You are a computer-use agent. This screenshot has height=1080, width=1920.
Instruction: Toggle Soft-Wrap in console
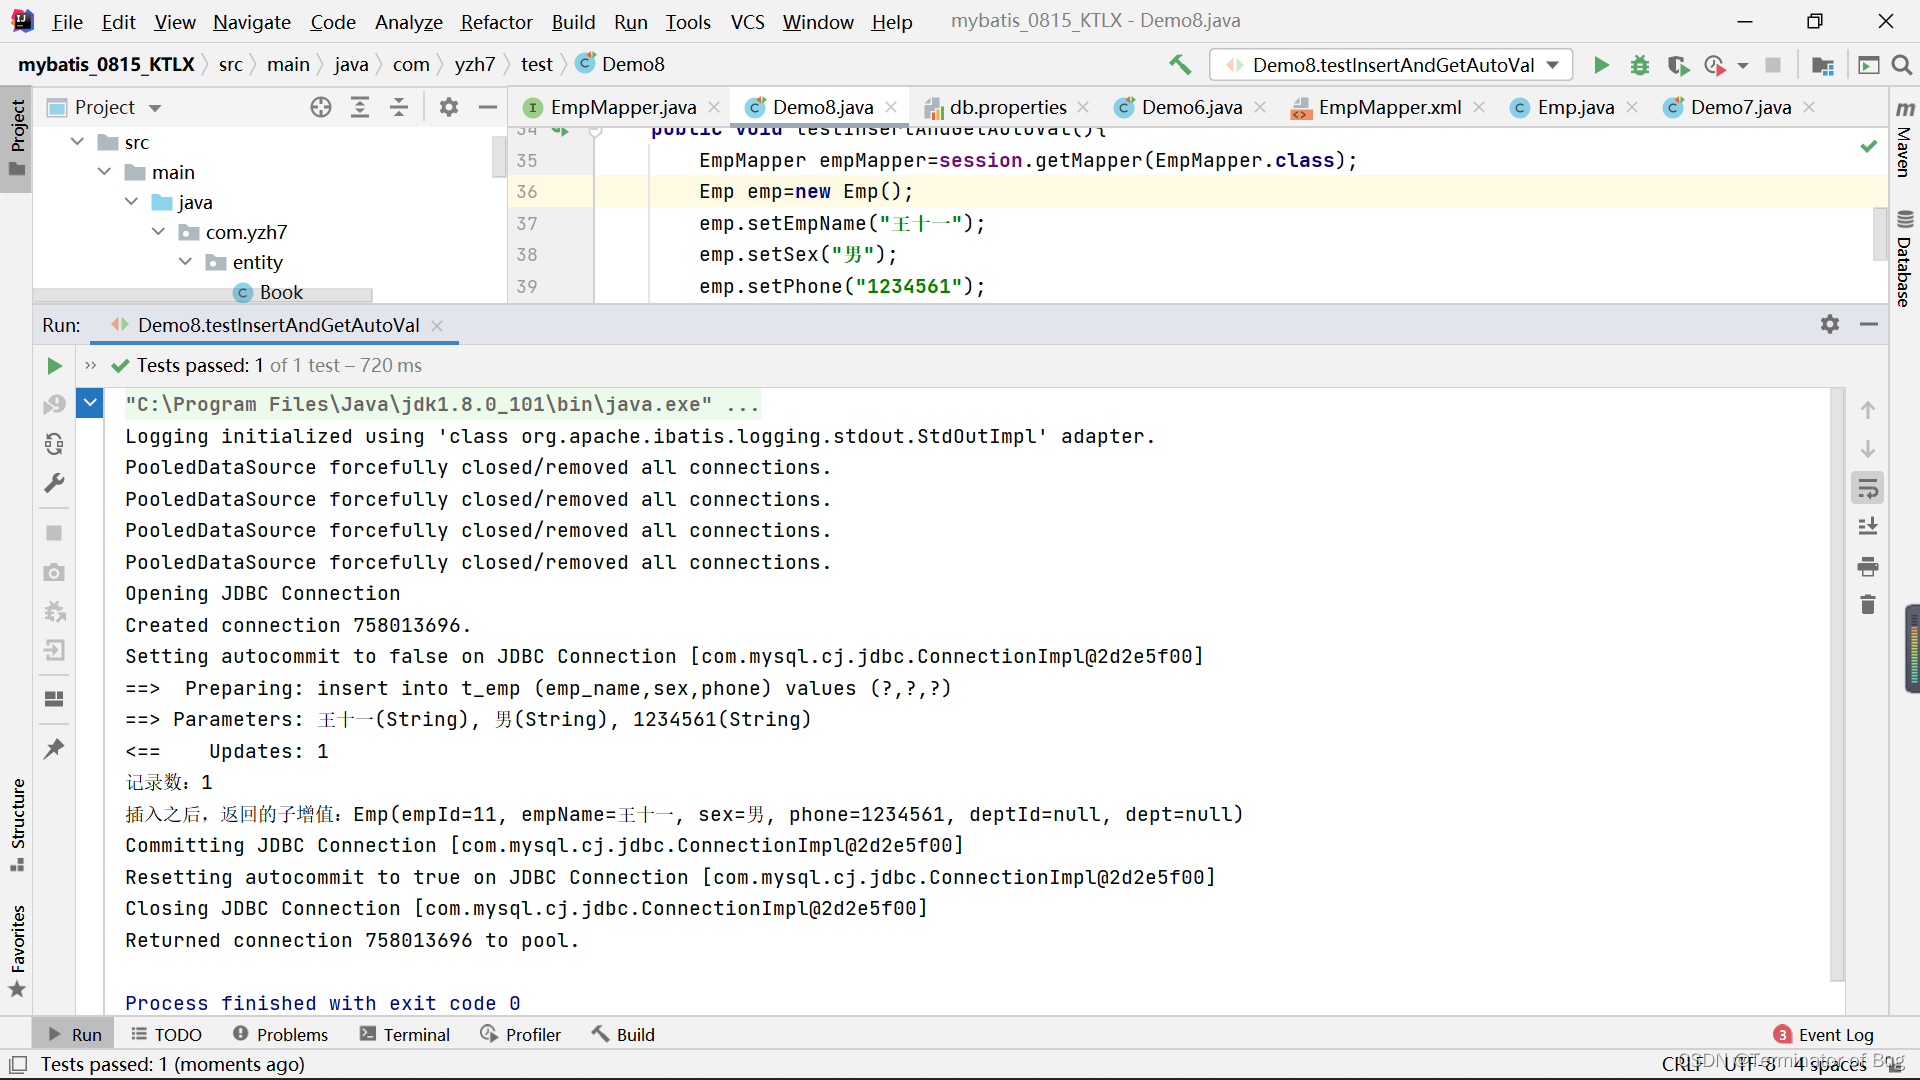pyautogui.click(x=1867, y=489)
